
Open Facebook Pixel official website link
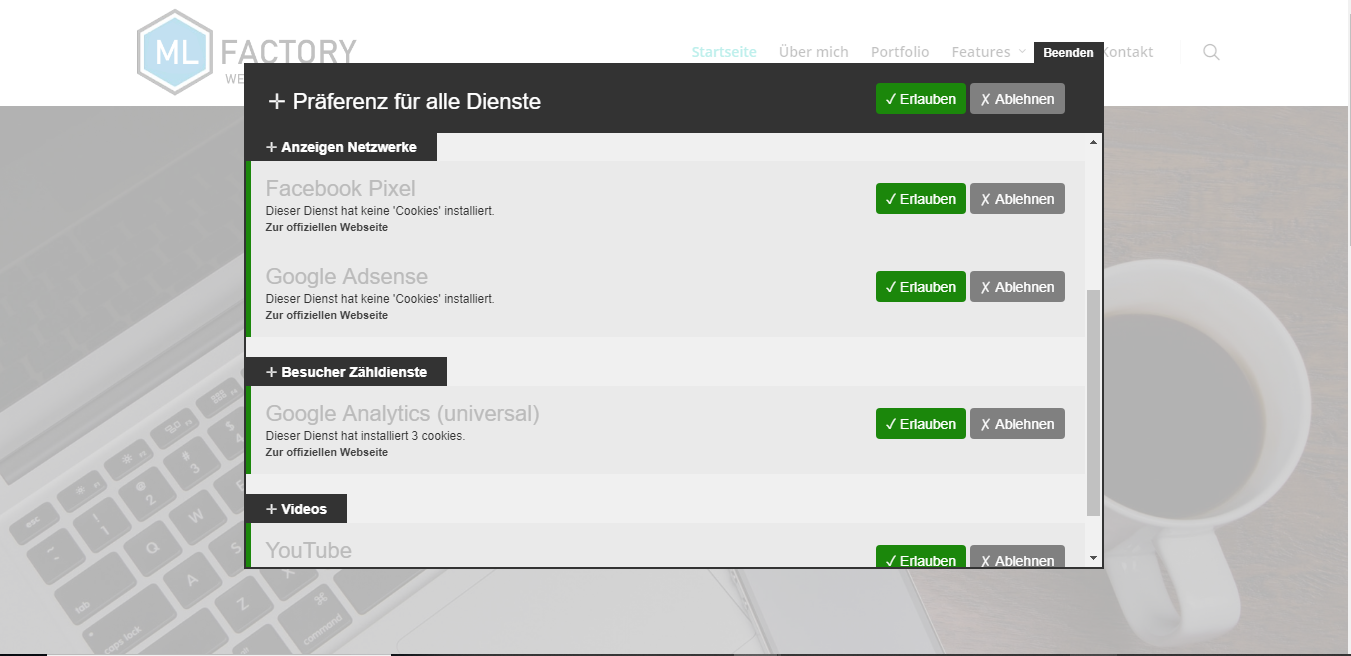326,228
